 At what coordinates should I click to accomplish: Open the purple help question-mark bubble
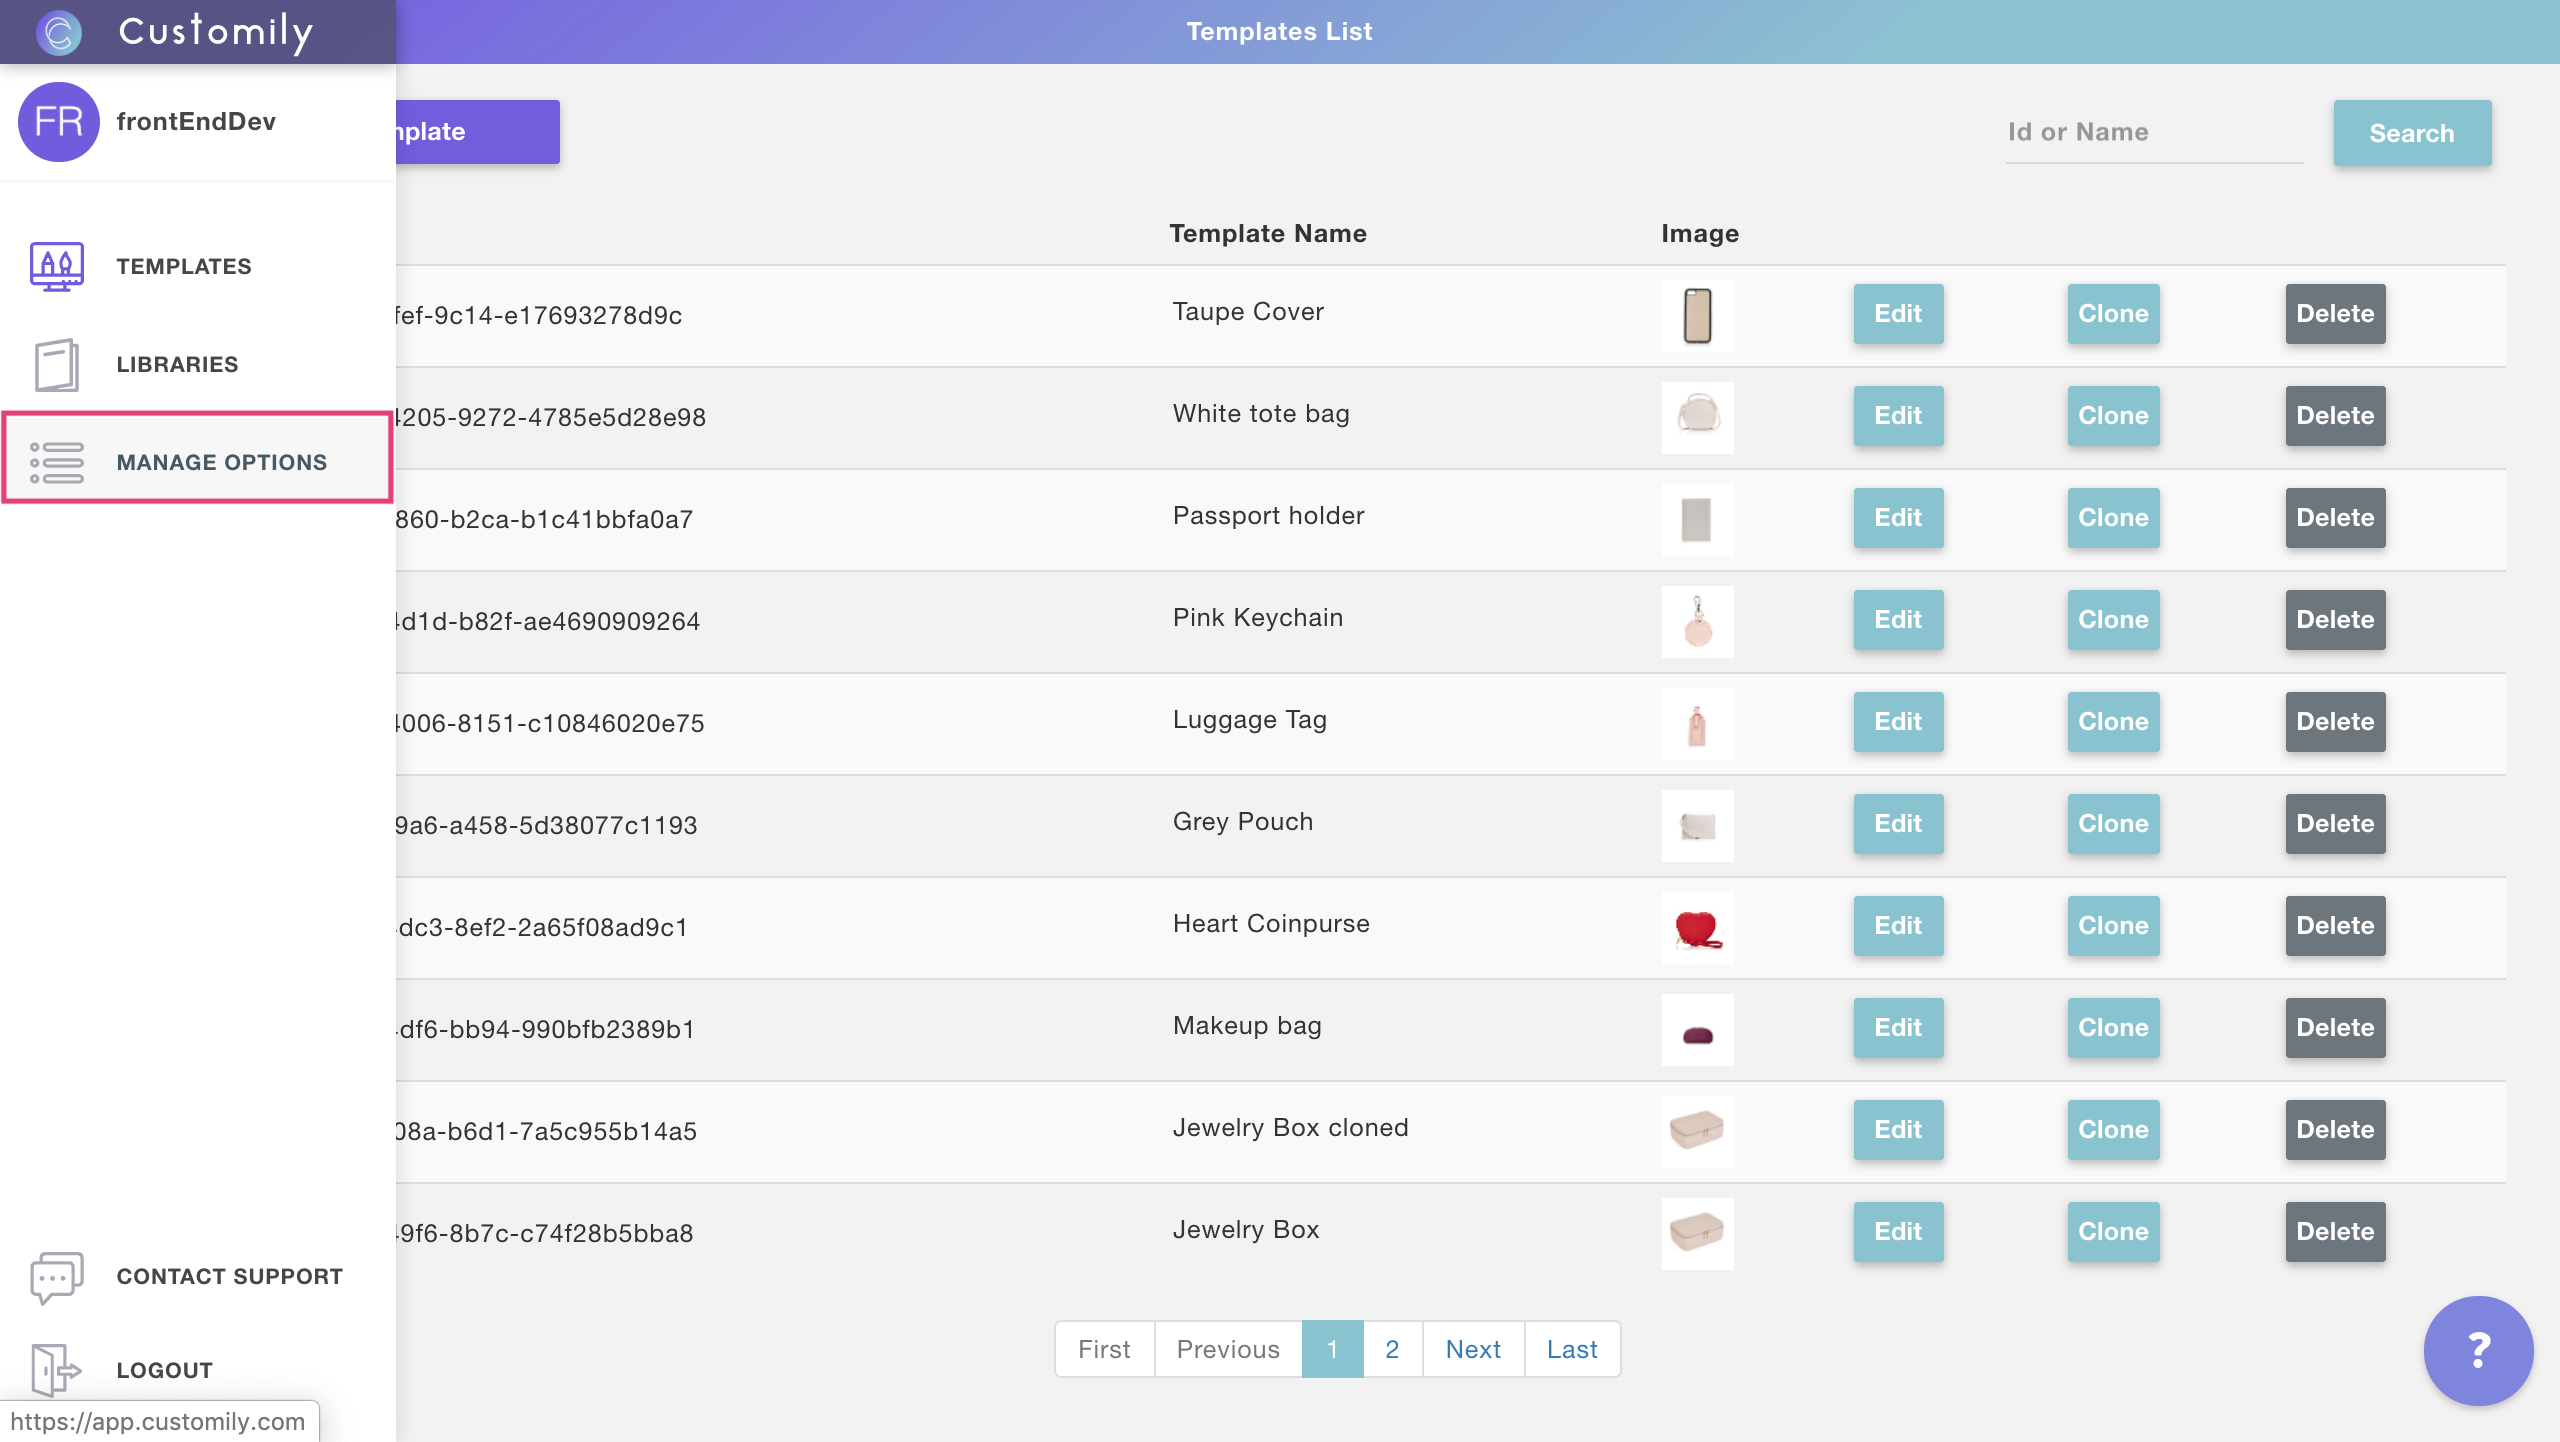click(x=2478, y=1350)
